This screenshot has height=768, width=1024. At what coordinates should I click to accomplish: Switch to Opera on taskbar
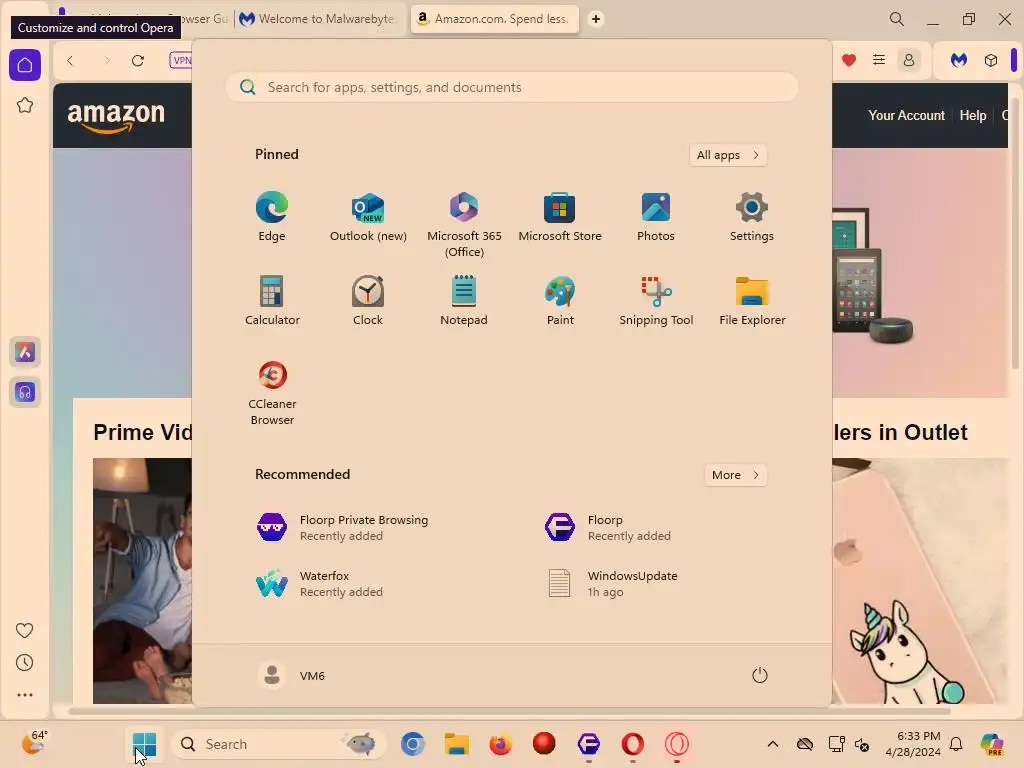632,744
